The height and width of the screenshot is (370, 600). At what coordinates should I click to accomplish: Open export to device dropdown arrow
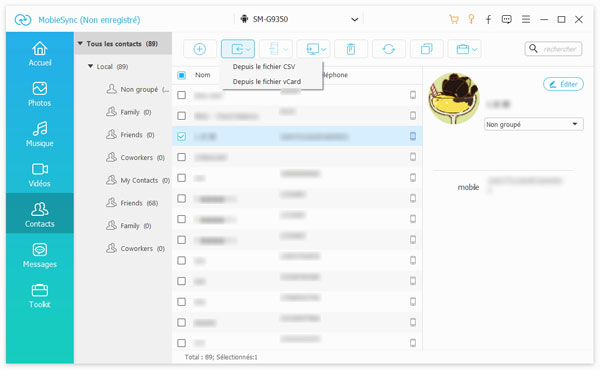285,49
